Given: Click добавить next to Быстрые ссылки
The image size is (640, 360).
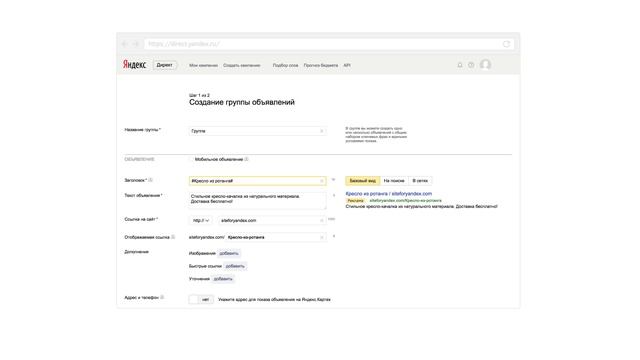Looking at the screenshot, I should pyautogui.click(x=235, y=266).
